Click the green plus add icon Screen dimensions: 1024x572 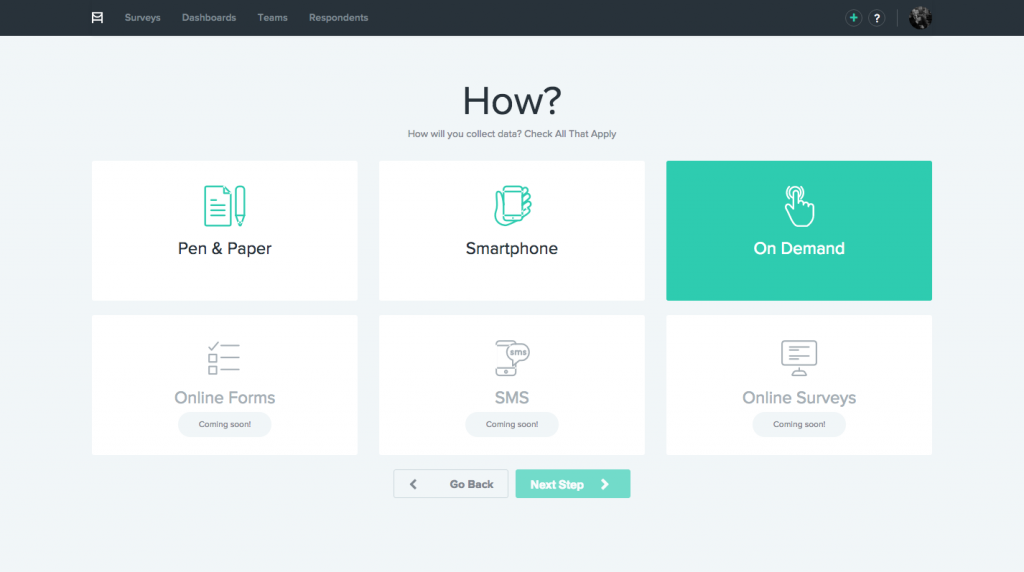pyautogui.click(x=853, y=18)
